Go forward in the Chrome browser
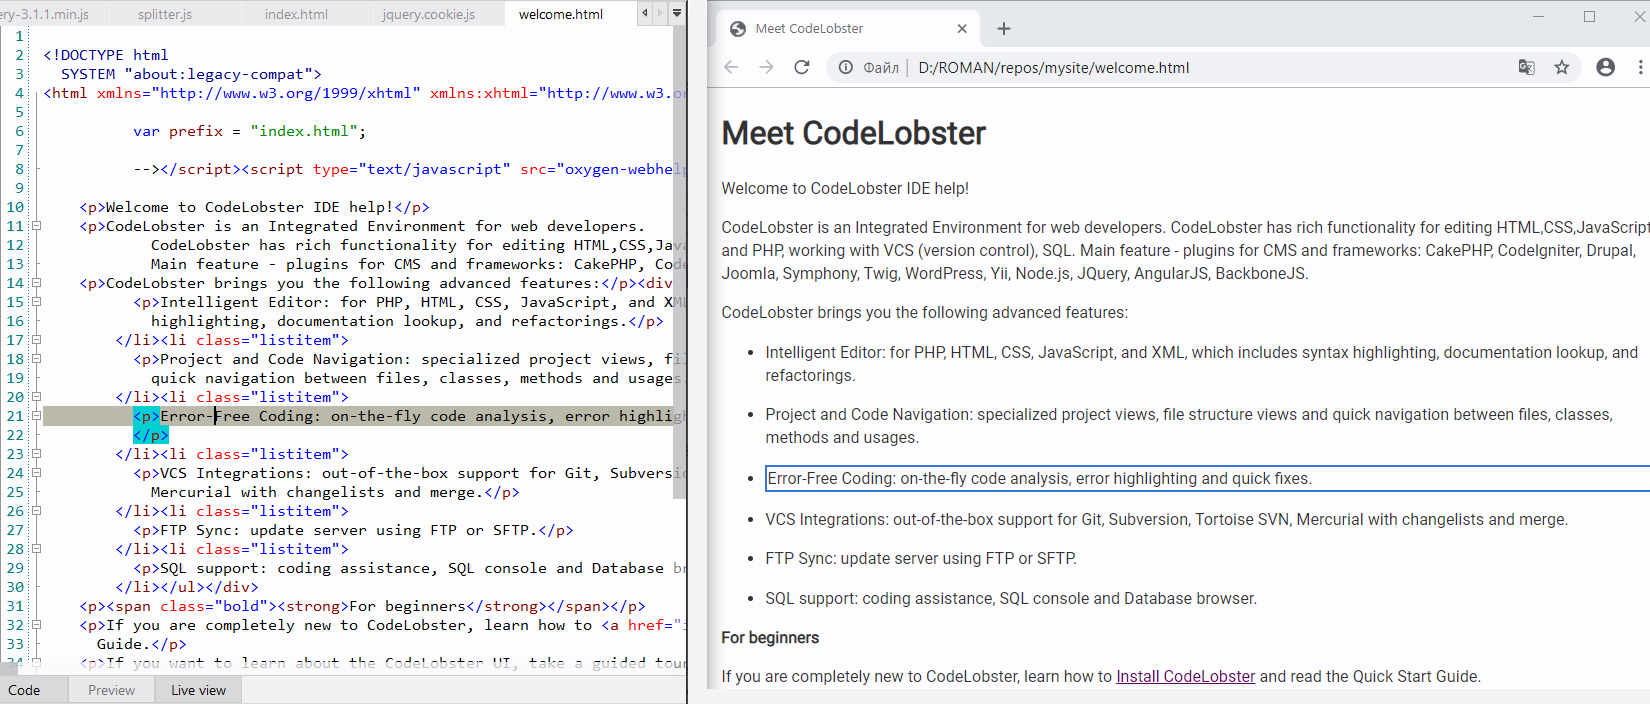1650x704 pixels. pos(766,67)
